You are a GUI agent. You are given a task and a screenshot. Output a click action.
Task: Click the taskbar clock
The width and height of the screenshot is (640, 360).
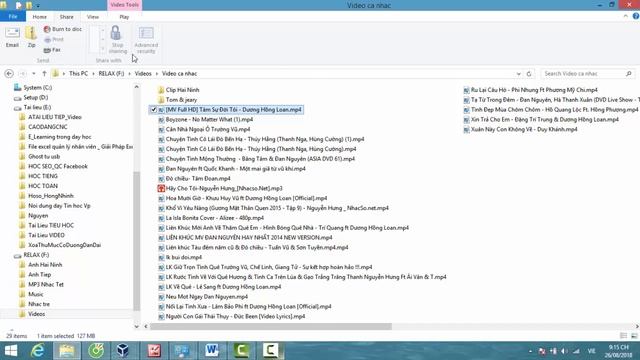[x=619, y=351]
